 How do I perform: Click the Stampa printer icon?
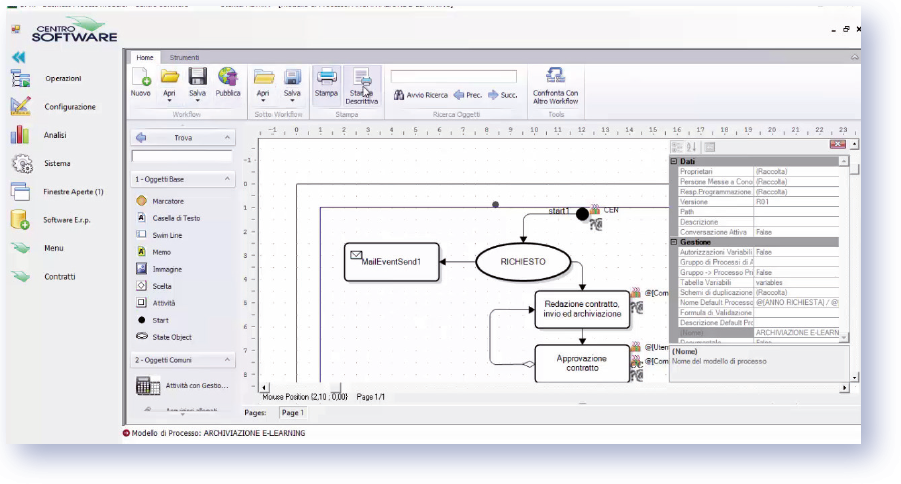click(x=326, y=78)
